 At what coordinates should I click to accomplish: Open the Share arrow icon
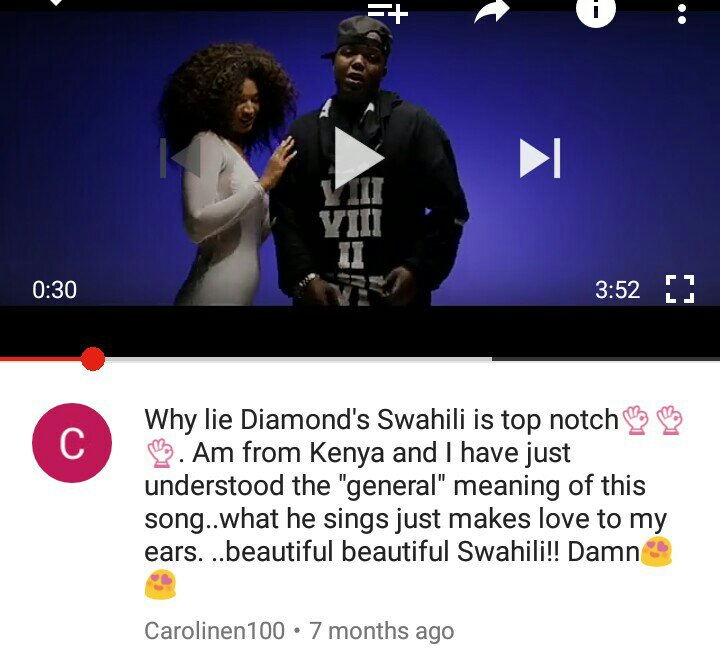click(492, 11)
